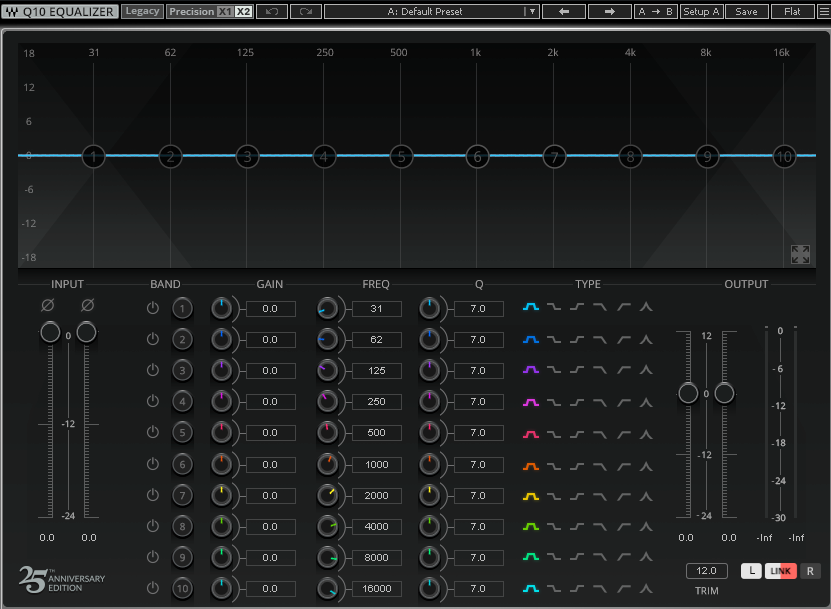The height and width of the screenshot is (609, 831).
Task: Select Precision X1 mode
Action: coord(225,11)
